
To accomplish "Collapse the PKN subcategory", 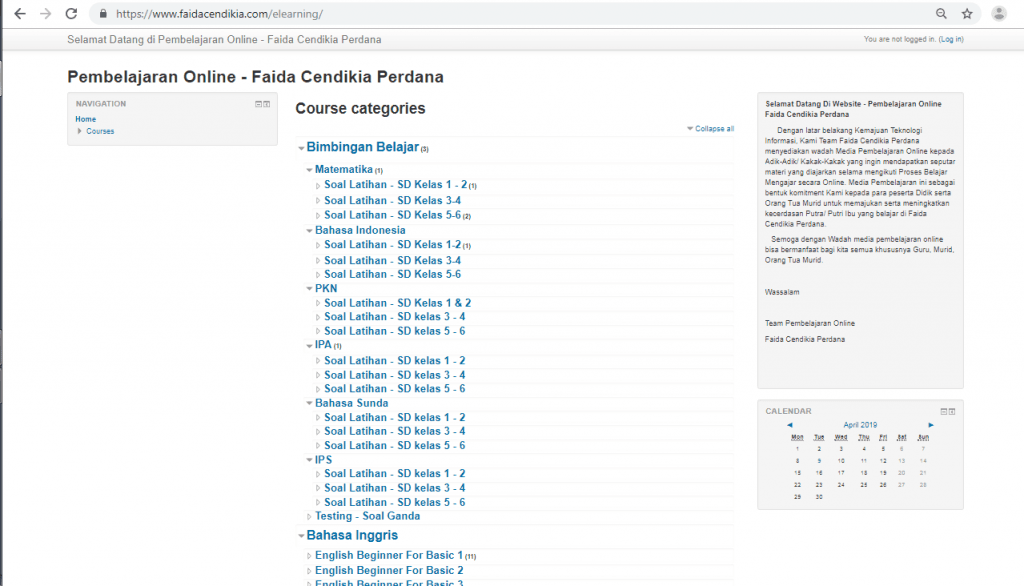I will click(310, 289).
